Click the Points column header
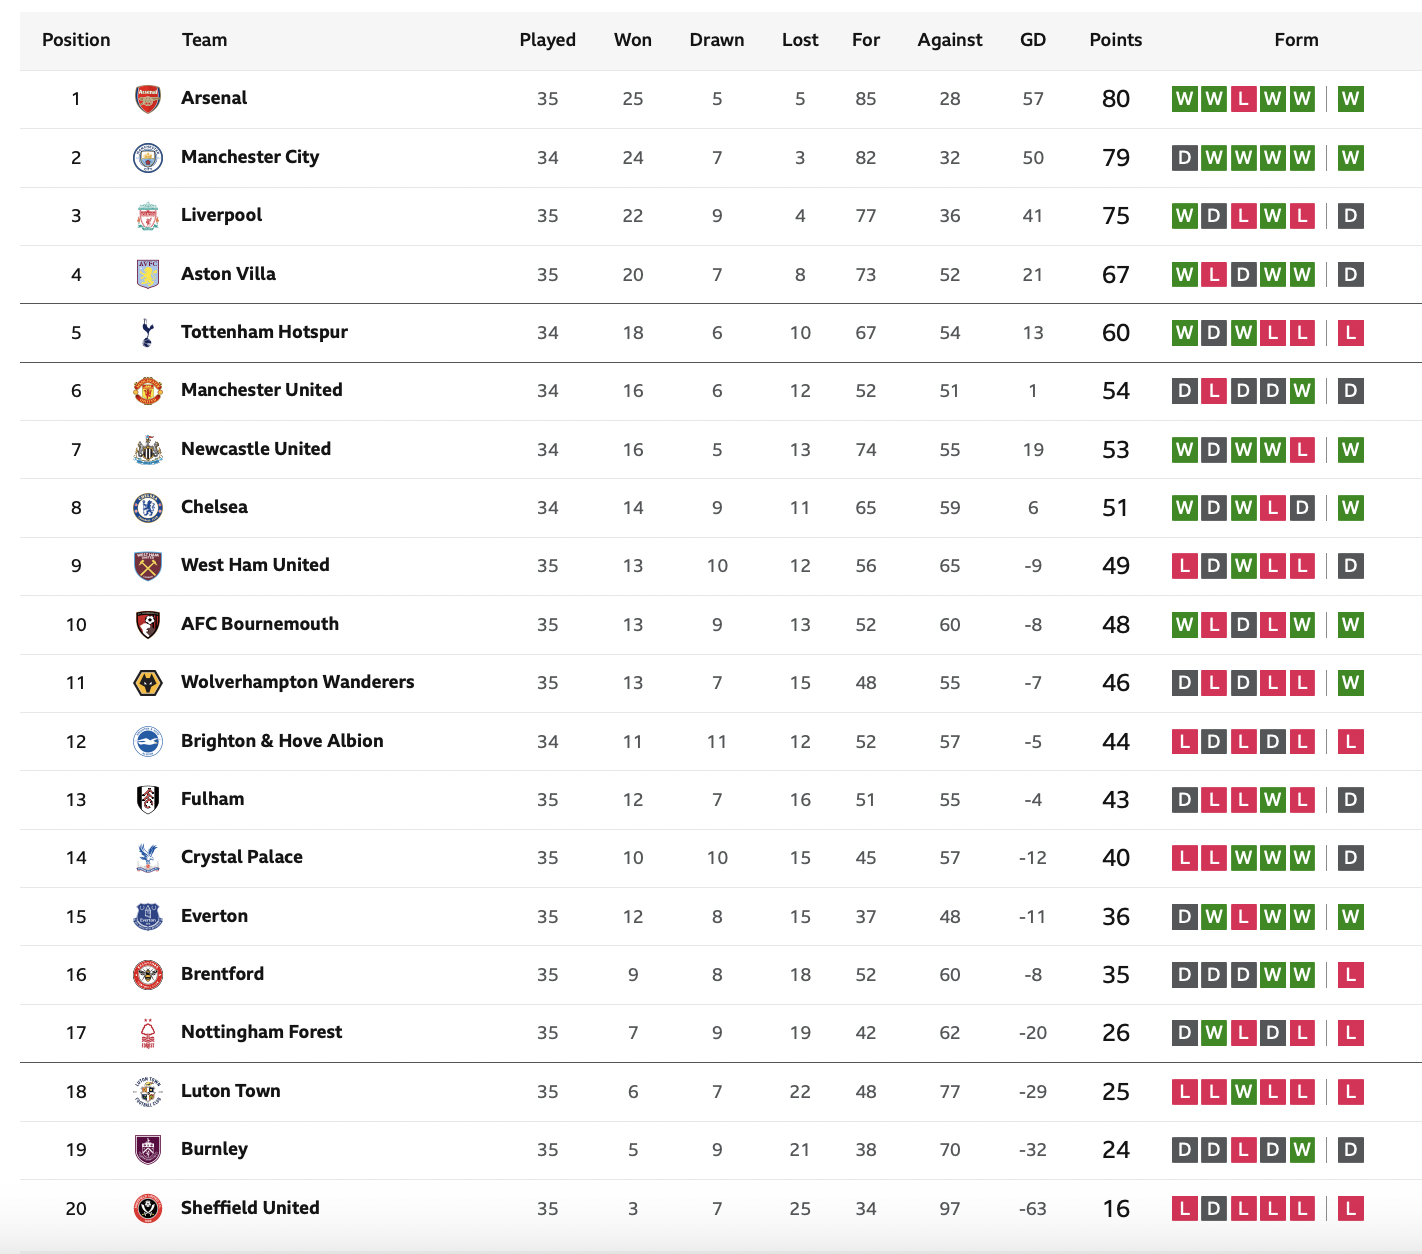Image resolution: width=1422 pixels, height=1254 pixels. 1116,40
